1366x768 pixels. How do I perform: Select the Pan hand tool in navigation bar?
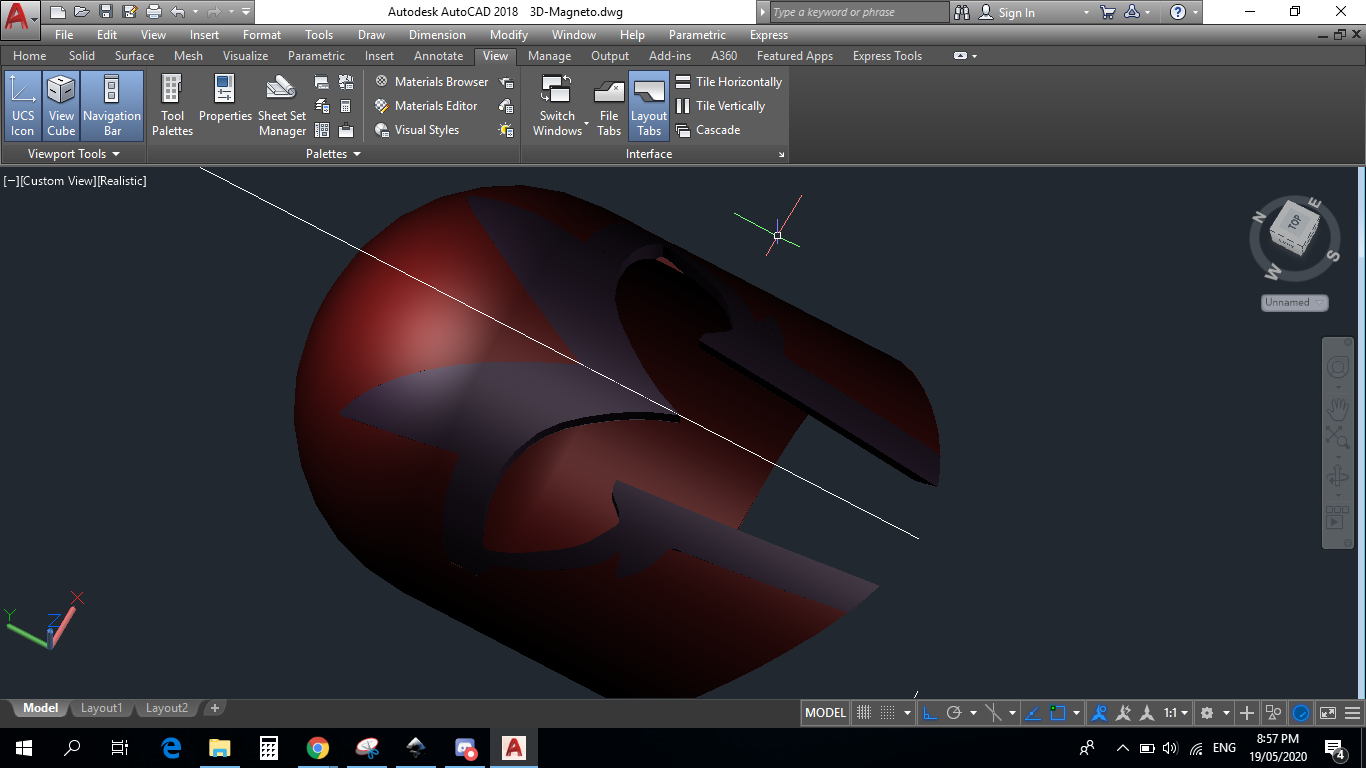1337,409
